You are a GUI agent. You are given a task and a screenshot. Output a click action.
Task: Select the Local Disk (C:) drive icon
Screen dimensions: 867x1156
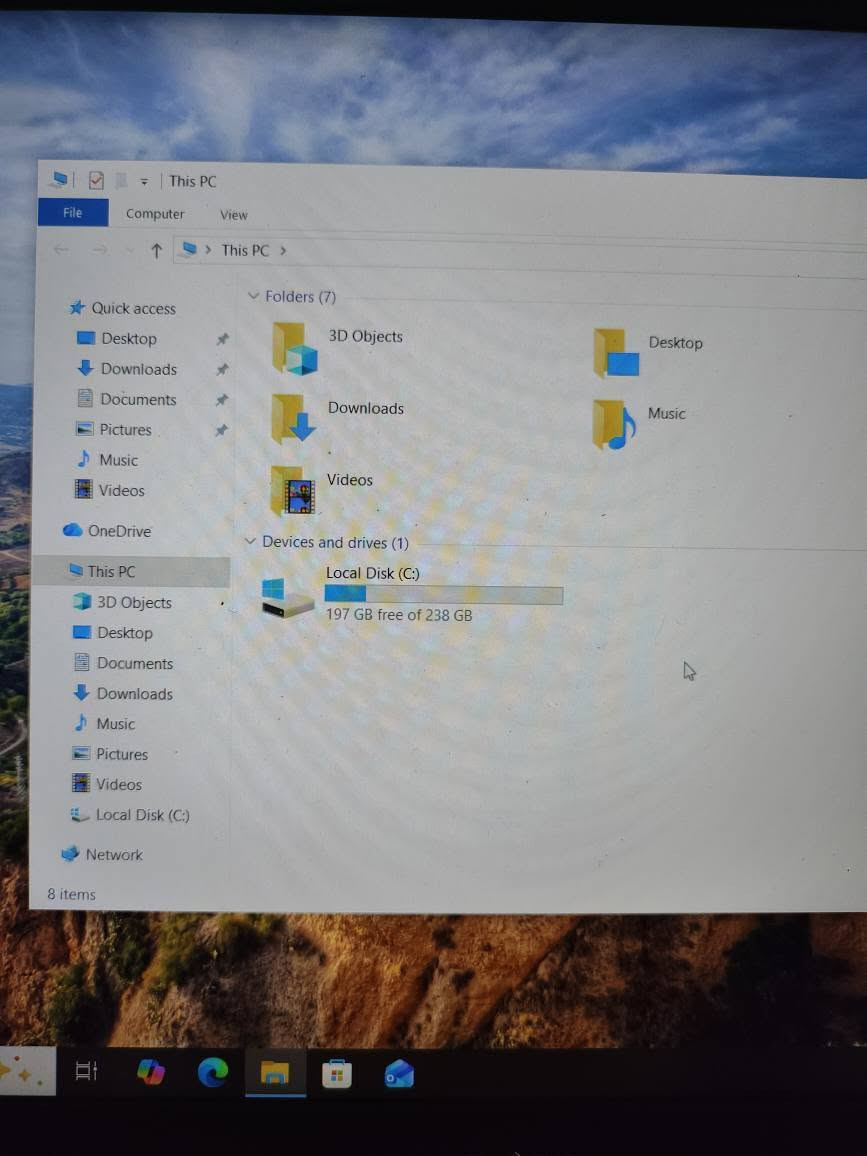point(288,597)
